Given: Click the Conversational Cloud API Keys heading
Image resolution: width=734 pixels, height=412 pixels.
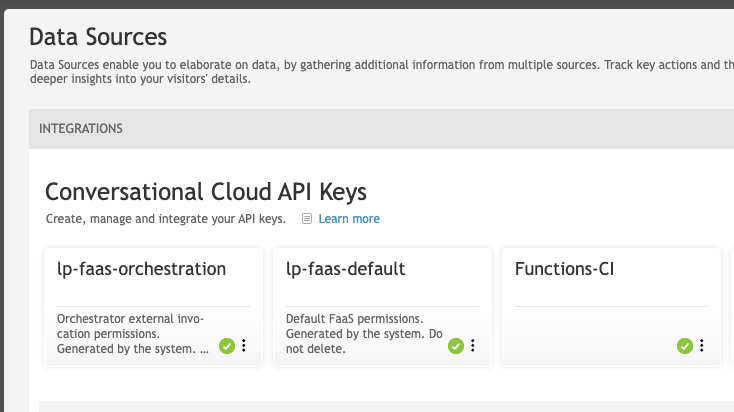Looking at the screenshot, I should [206, 192].
